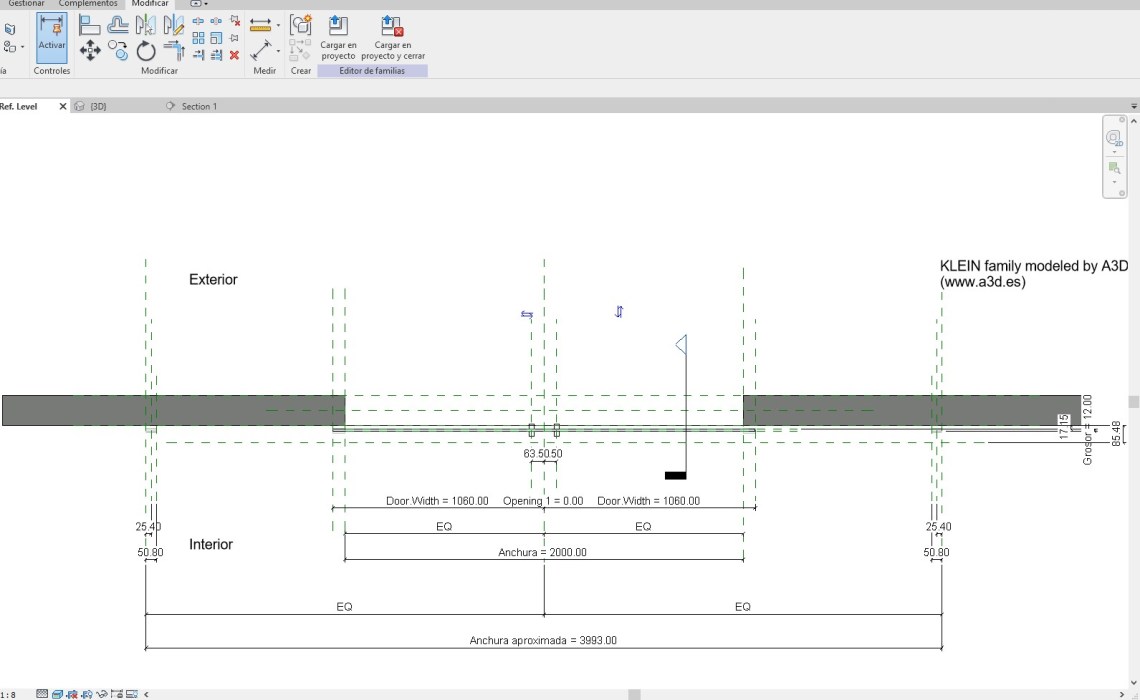1140x700 pixels.
Task: Expand the aligned dimension dropdown arrow
Action: [x=279, y=24]
